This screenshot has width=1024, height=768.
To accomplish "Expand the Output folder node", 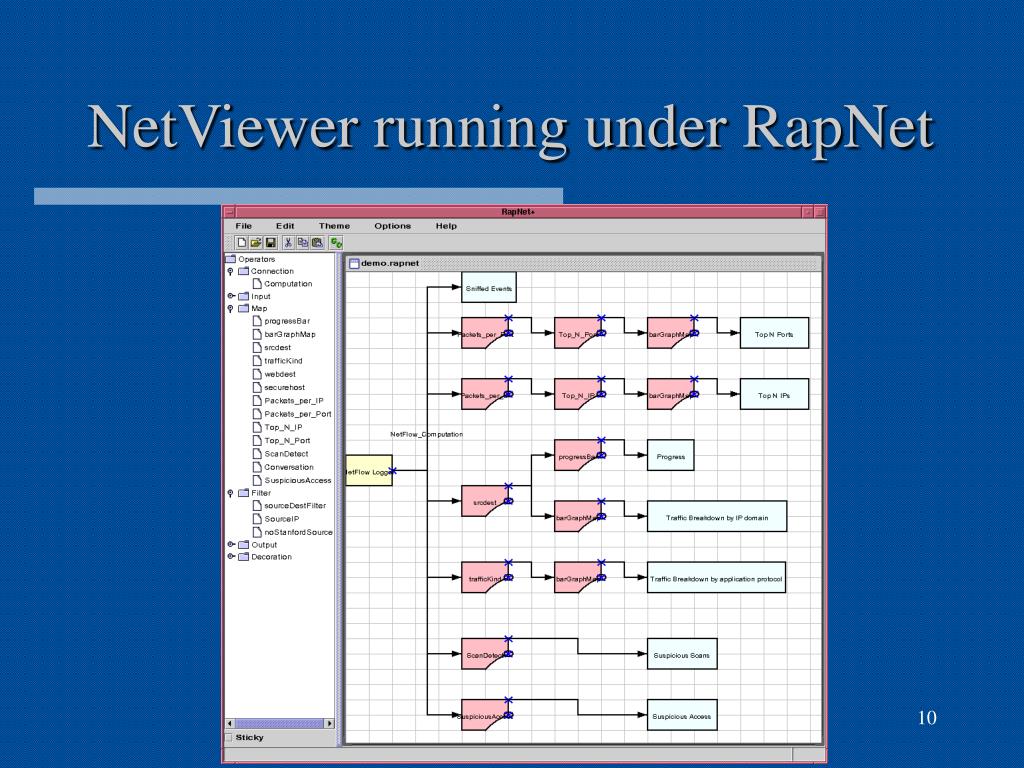I will (230, 545).
